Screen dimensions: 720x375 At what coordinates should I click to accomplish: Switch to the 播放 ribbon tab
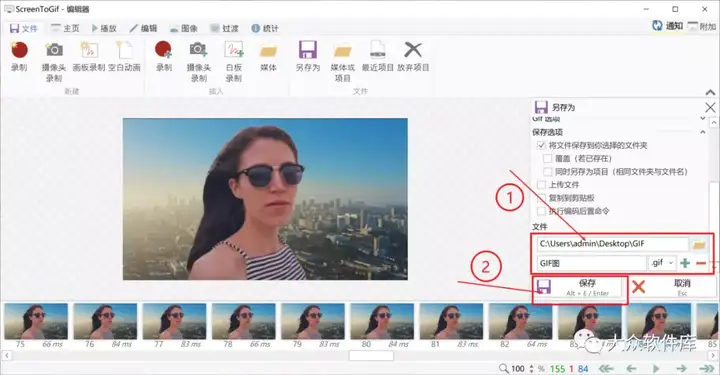[104, 28]
